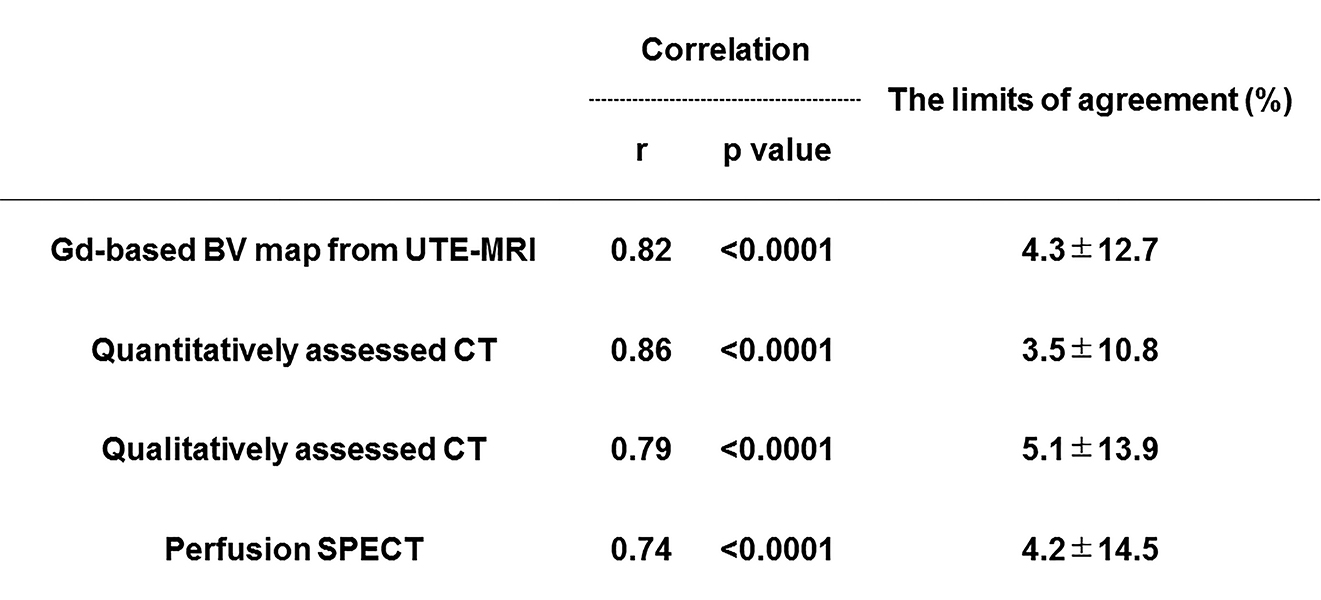The image size is (1321, 600).
Task: Click the p value in the UTE-MRI row
Action: coord(776,252)
